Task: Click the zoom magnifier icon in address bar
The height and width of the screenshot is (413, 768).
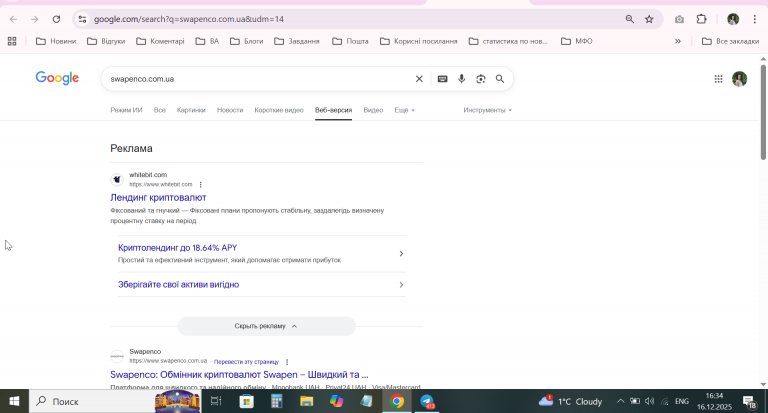Action: (629, 19)
